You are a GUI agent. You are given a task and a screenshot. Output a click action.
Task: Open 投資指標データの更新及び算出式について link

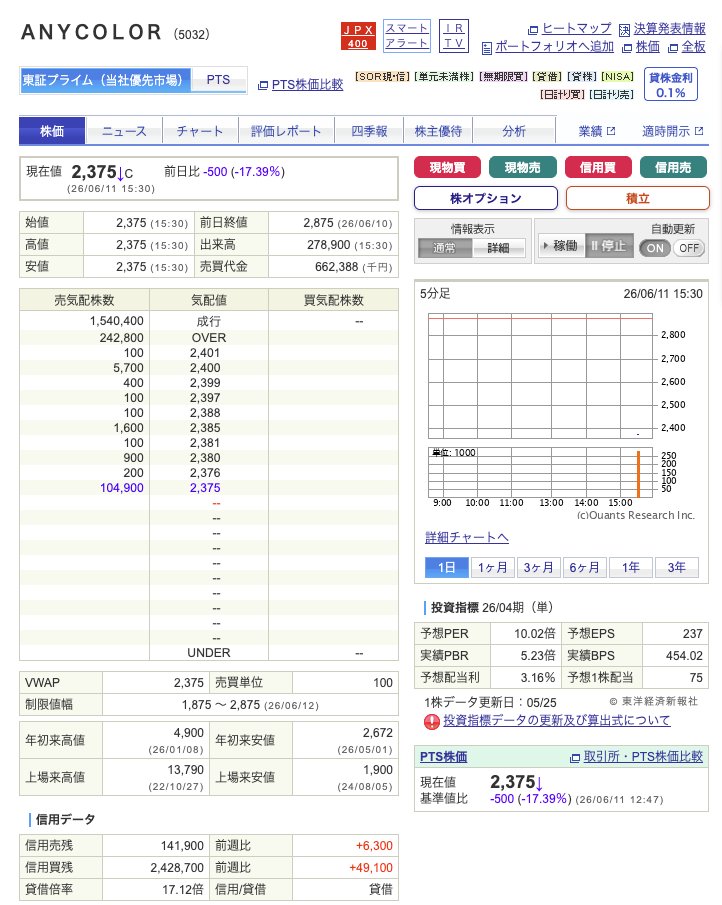tap(557, 720)
